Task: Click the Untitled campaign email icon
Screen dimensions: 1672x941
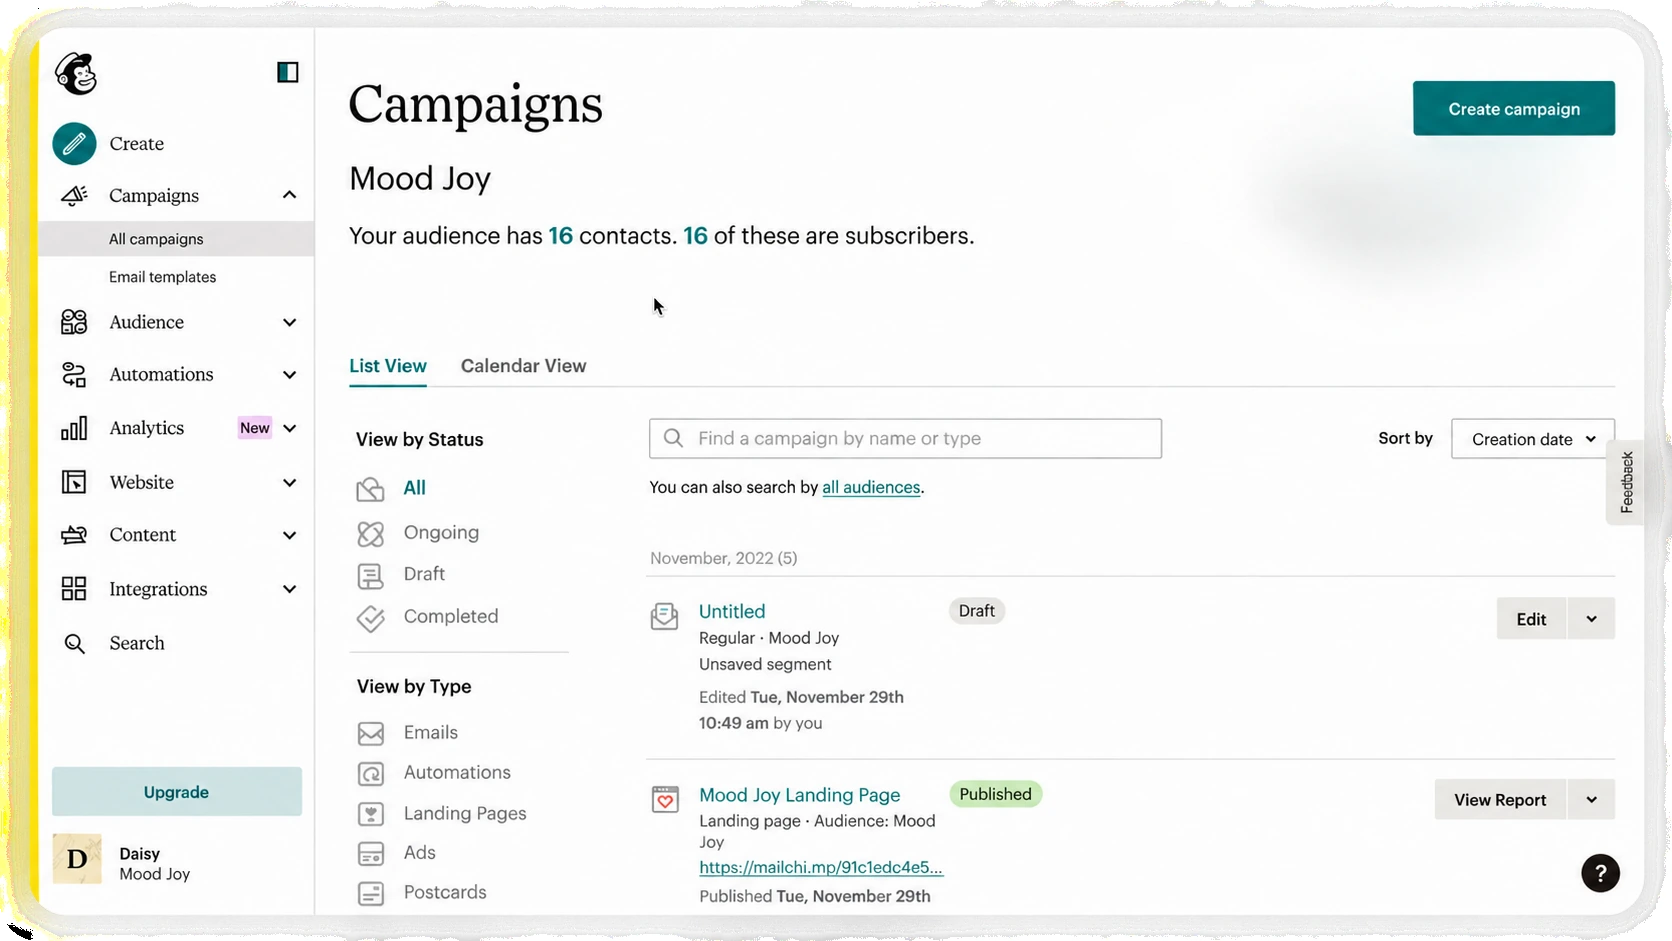Action: tap(664, 616)
